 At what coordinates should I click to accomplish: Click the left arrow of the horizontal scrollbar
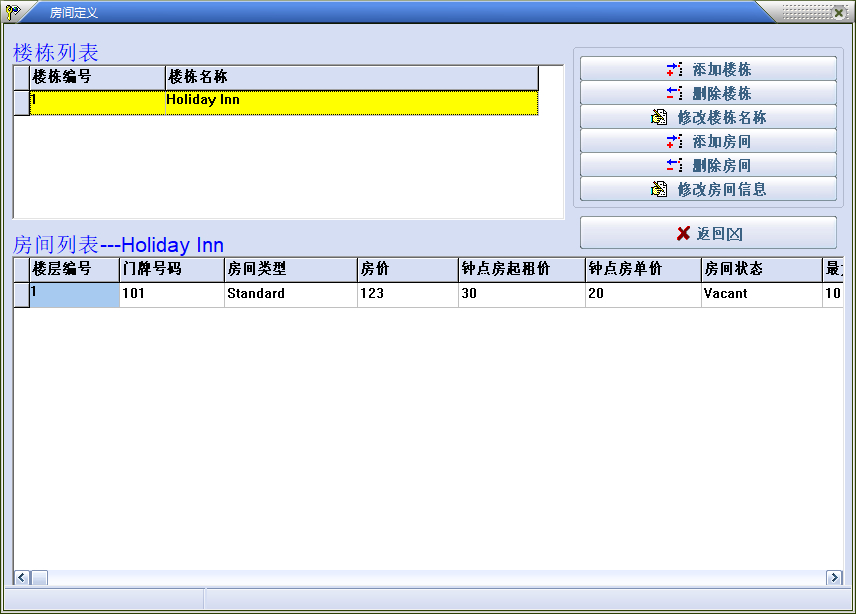click(x=21, y=577)
